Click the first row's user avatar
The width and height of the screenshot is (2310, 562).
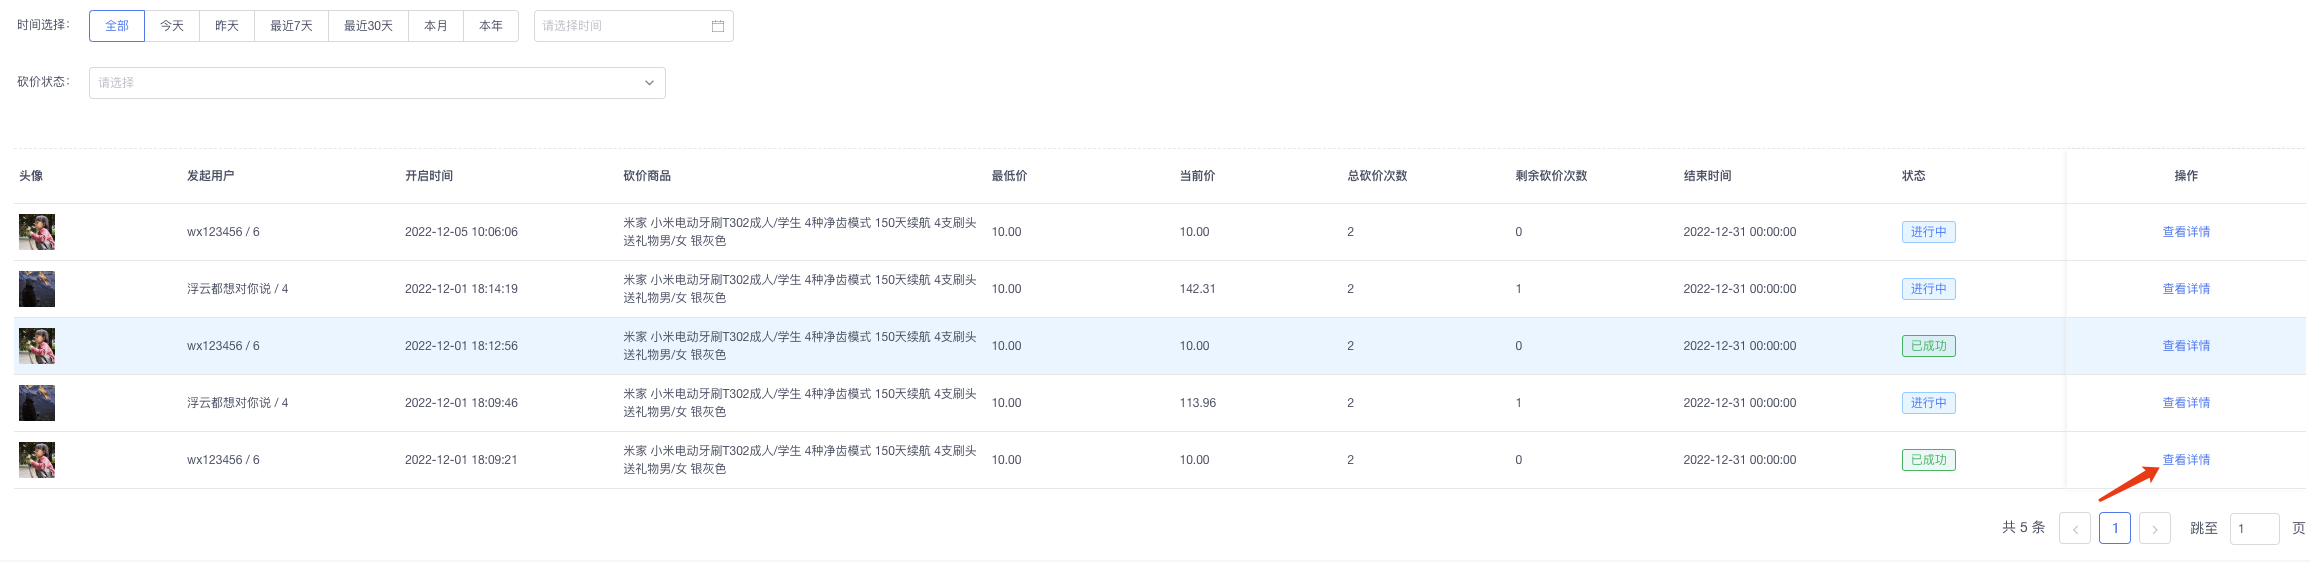click(x=37, y=232)
